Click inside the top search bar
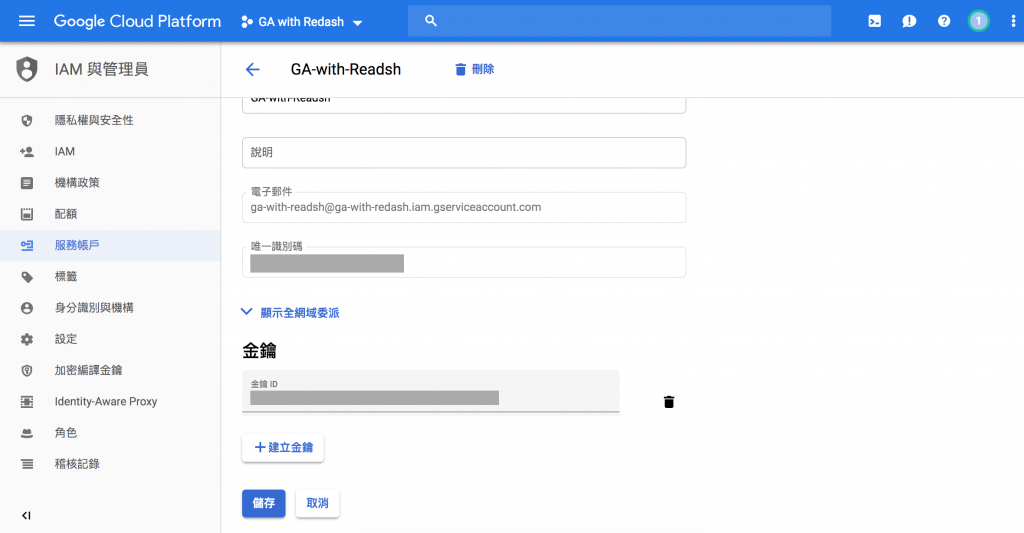 (619, 21)
